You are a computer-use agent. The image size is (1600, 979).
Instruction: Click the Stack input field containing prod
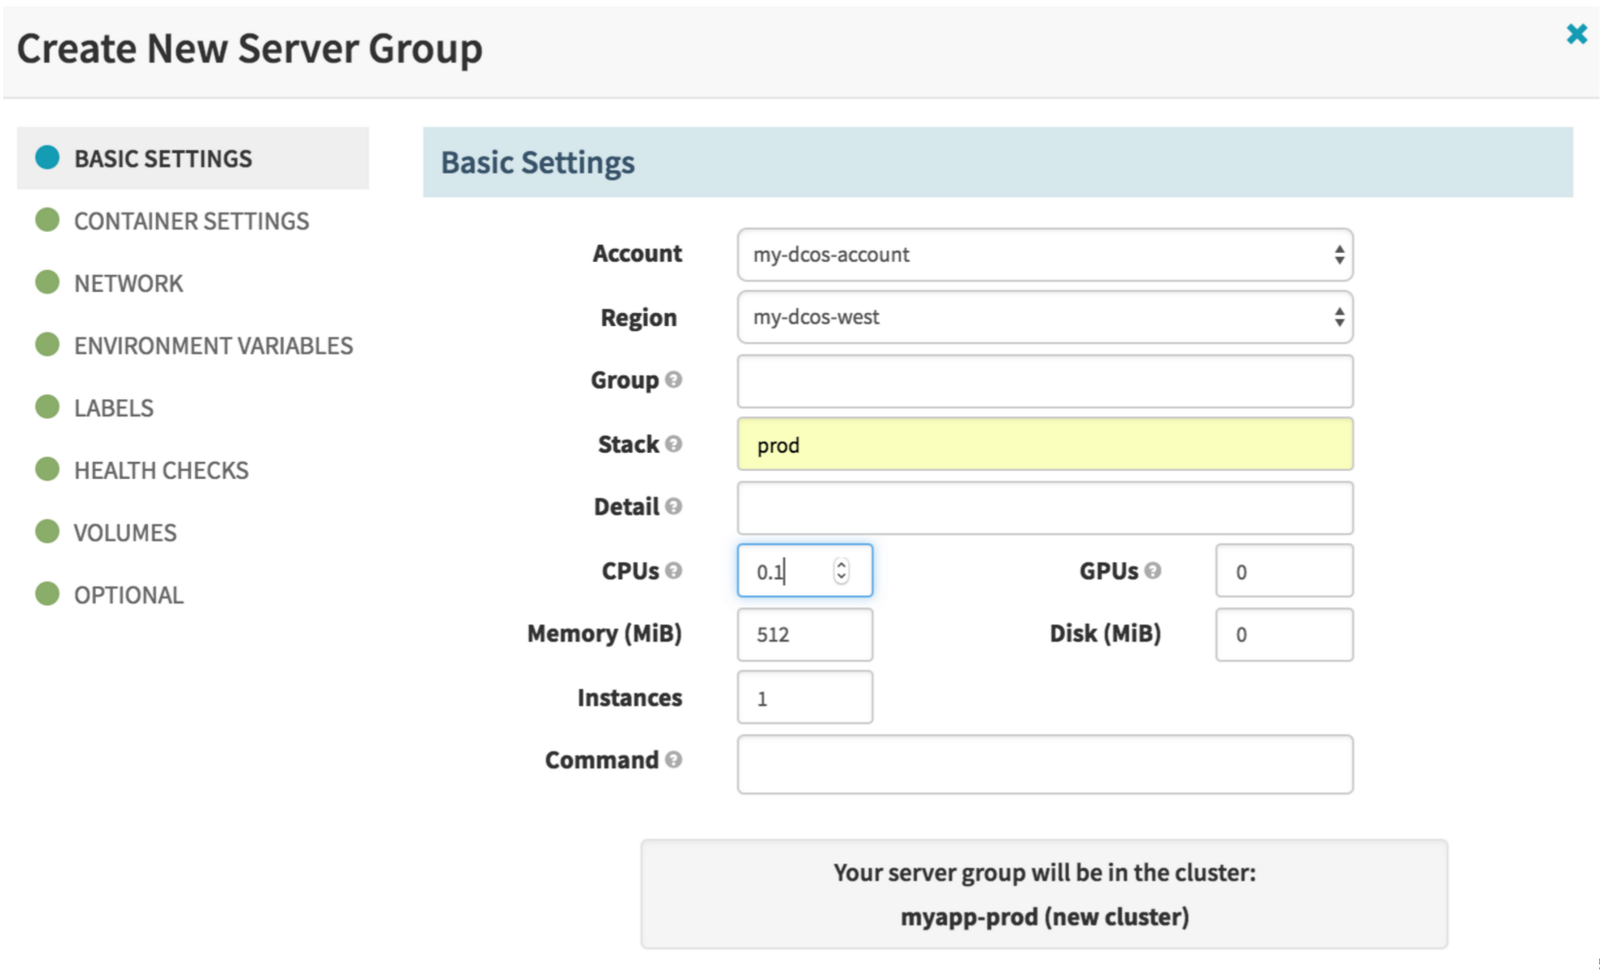(1044, 445)
